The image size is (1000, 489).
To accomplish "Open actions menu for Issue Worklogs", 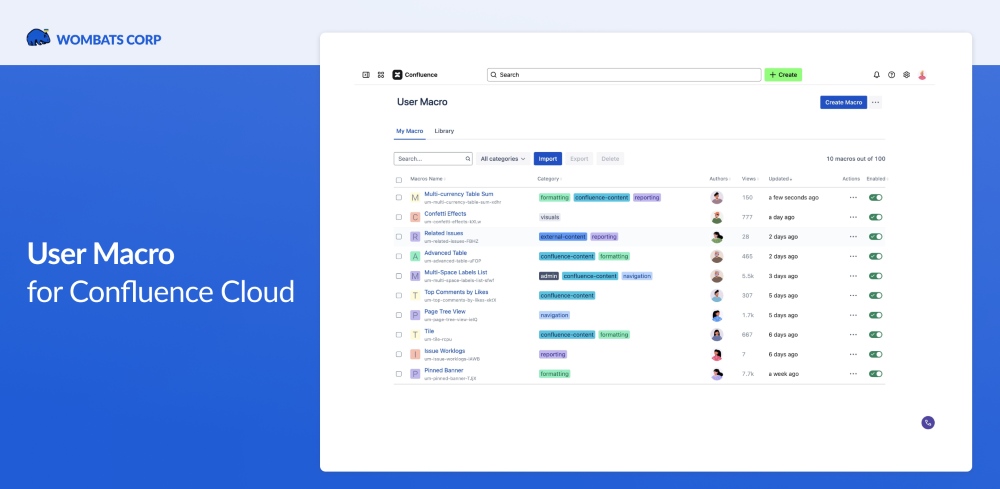I will 853,354.
